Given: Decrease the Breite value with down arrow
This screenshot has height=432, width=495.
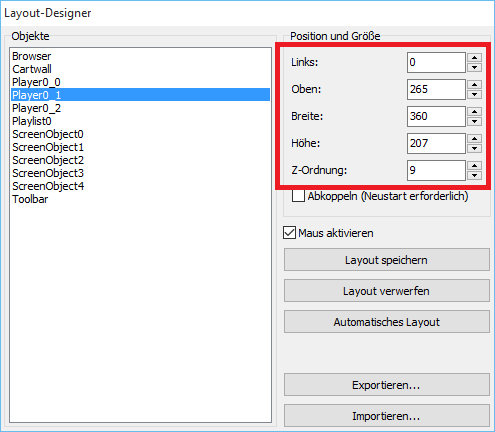Looking at the screenshot, I should 474,121.
